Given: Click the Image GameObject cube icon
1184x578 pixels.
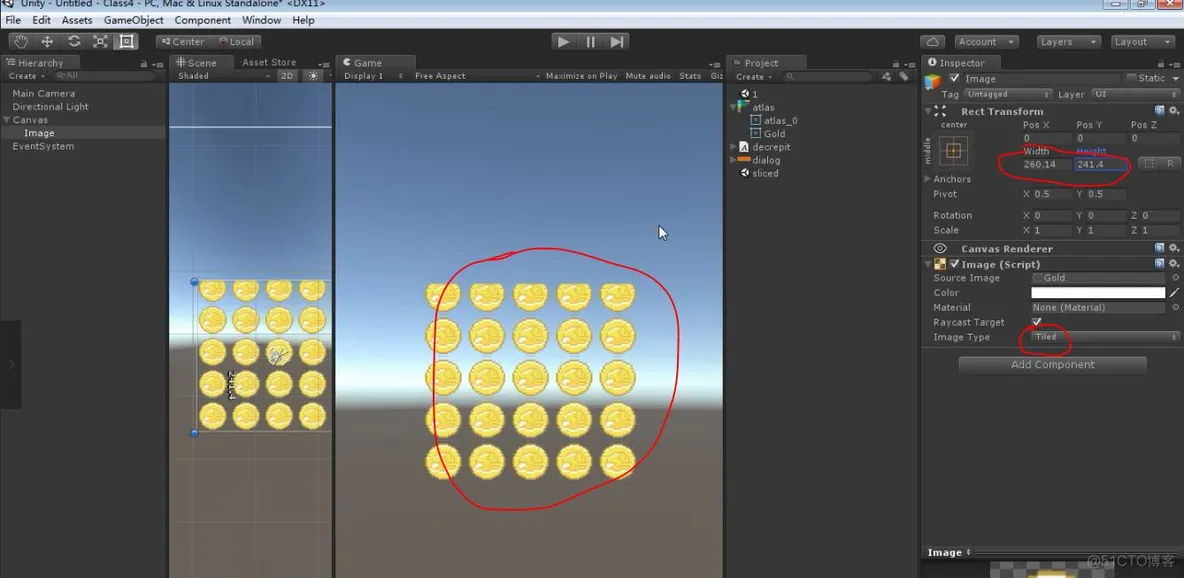Looking at the screenshot, I should 933,82.
